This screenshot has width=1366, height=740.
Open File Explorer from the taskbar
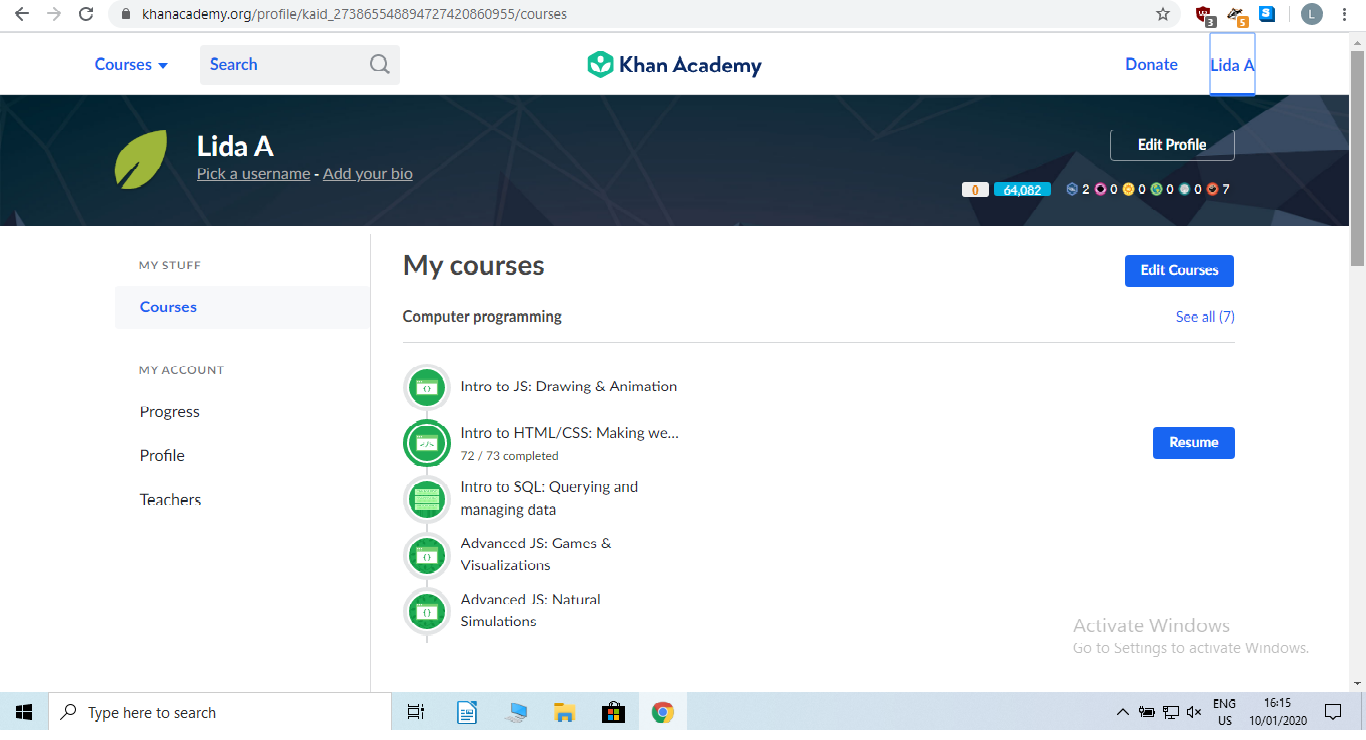pos(564,713)
